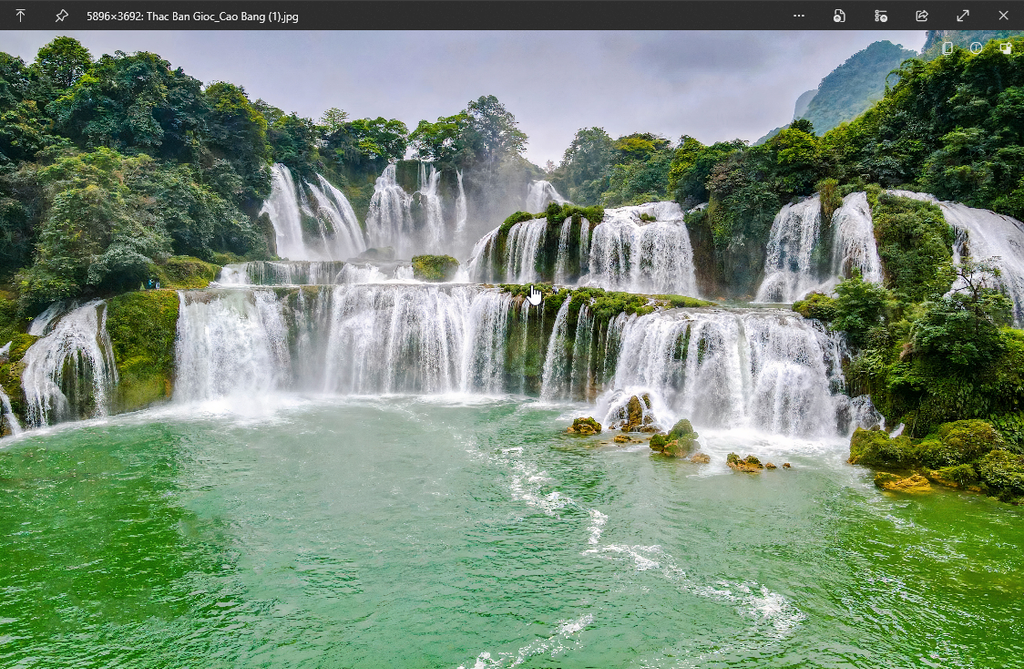Pin the preview window with the pushpin
Image resolution: width=1024 pixels, height=669 pixels.
(61, 16)
